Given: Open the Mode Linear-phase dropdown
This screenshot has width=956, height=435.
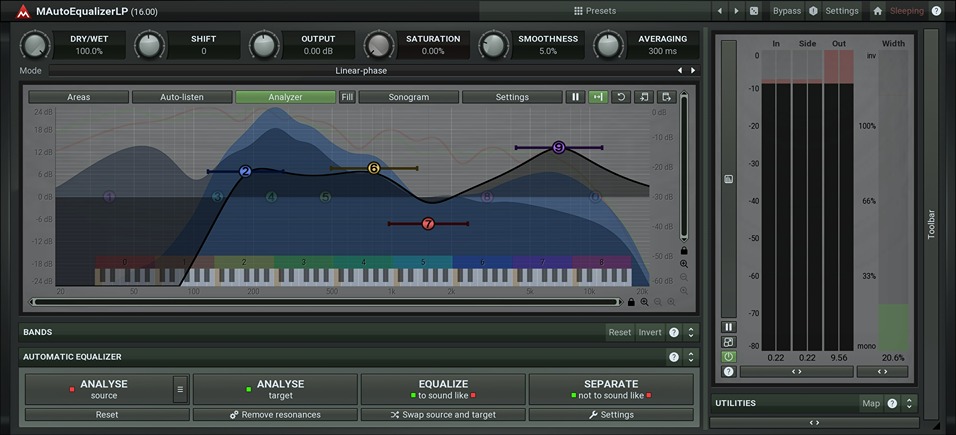Looking at the screenshot, I should click(361, 71).
